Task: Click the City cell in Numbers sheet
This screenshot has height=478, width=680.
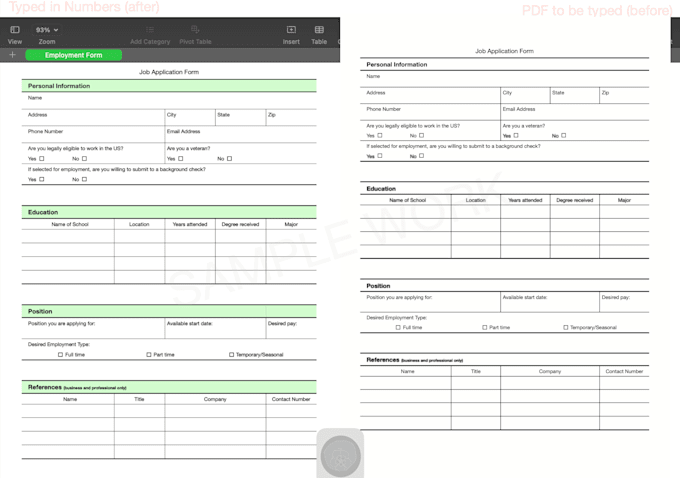Action: tap(190, 118)
